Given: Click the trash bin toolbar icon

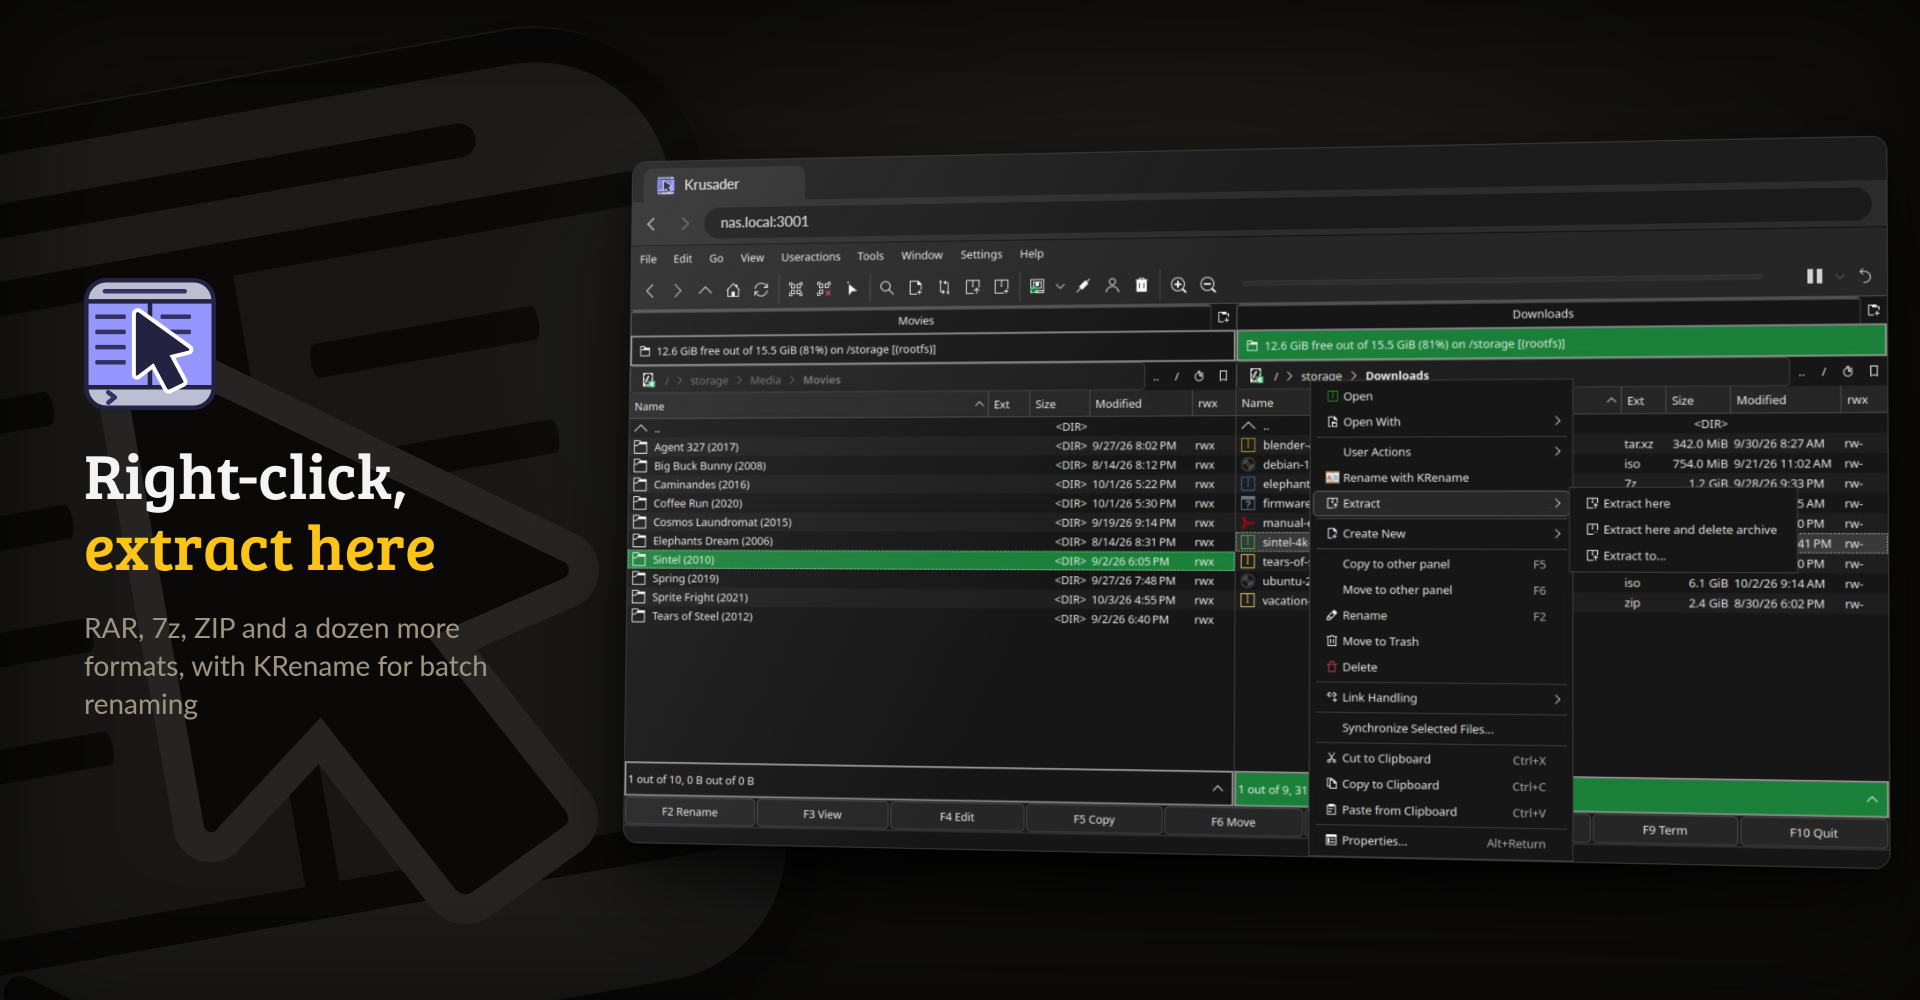Looking at the screenshot, I should click(x=1141, y=285).
